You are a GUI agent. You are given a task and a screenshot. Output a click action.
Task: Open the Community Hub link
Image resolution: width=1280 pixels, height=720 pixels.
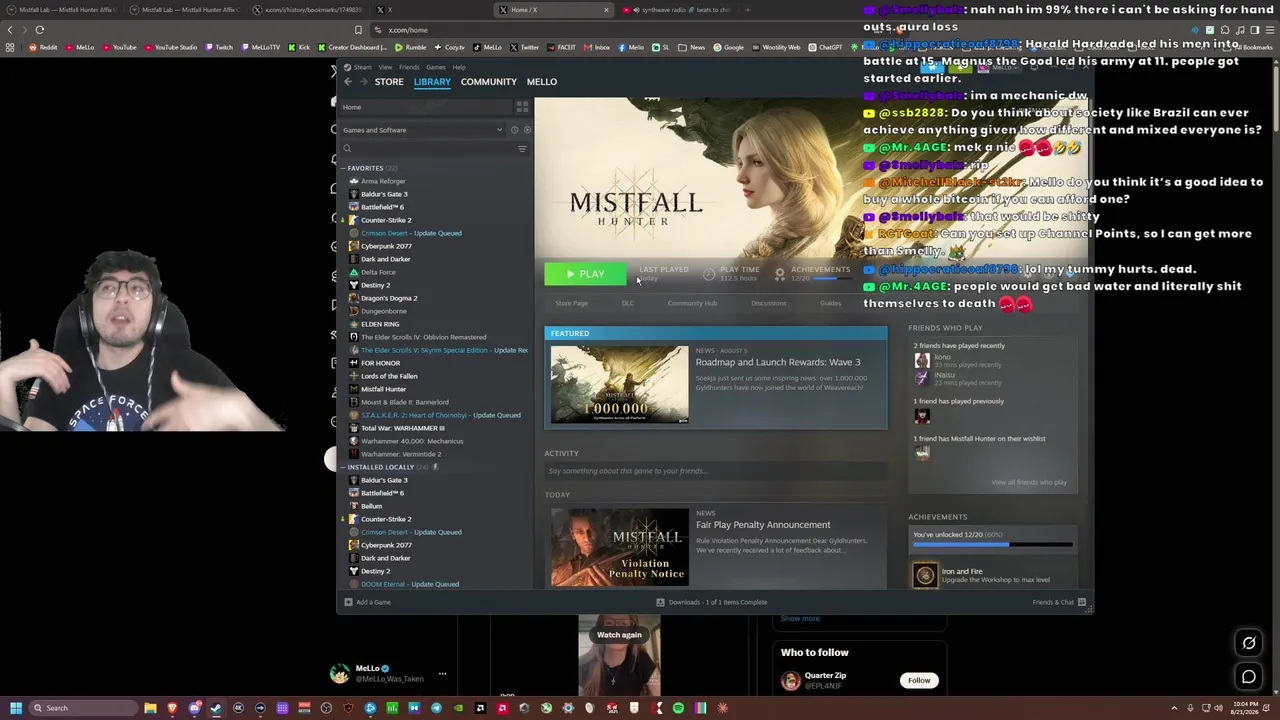pos(692,303)
